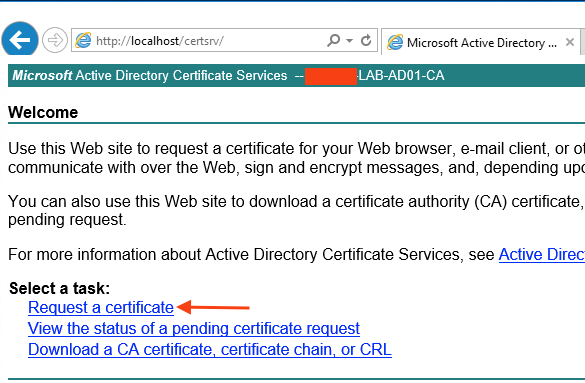This screenshot has height=383, width=585.
Task: Open View the status of a pending certificate request
Action: pos(194,329)
